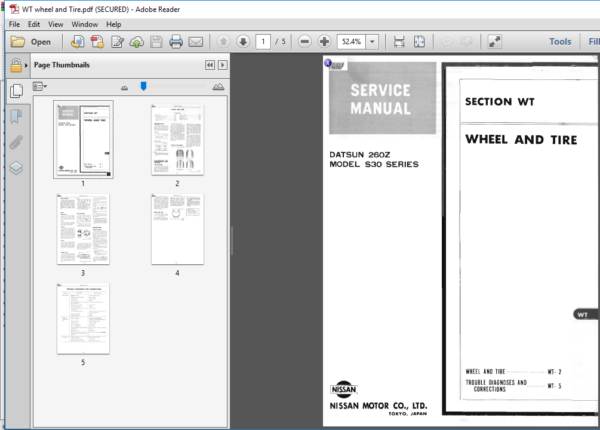The image size is (600, 430).
Task: Click the highlight text icon
Action: pos(466,41)
